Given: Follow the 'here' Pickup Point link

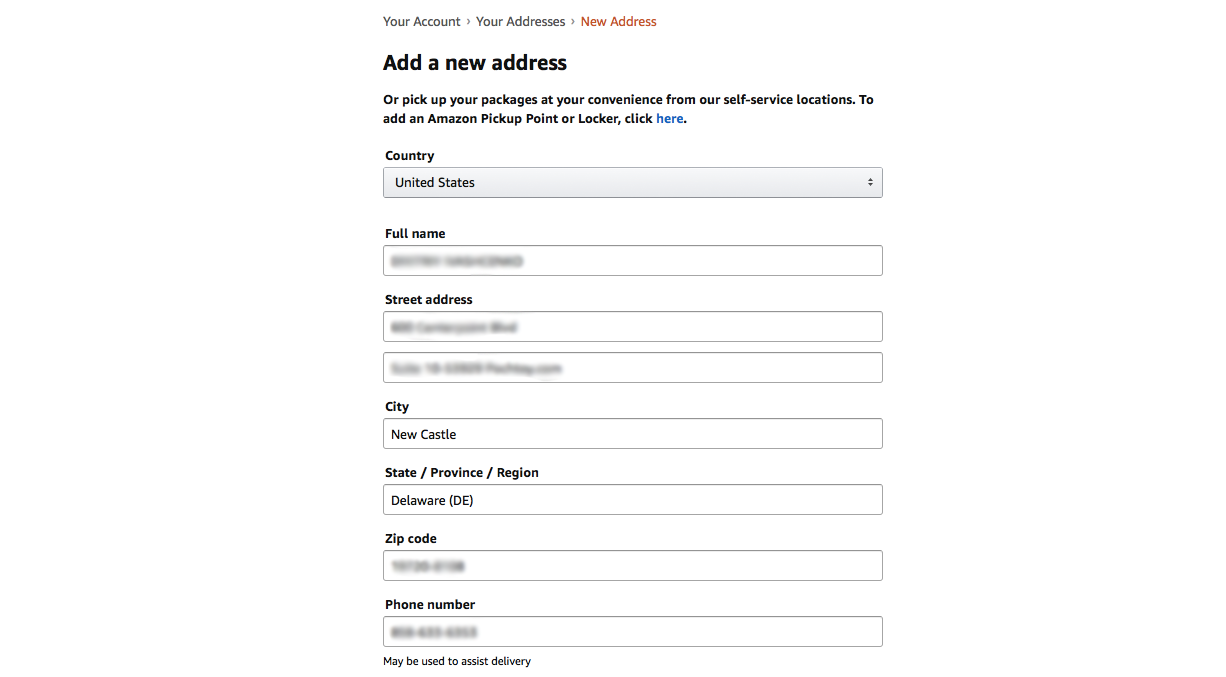Looking at the screenshot, I should coord(669,118).
